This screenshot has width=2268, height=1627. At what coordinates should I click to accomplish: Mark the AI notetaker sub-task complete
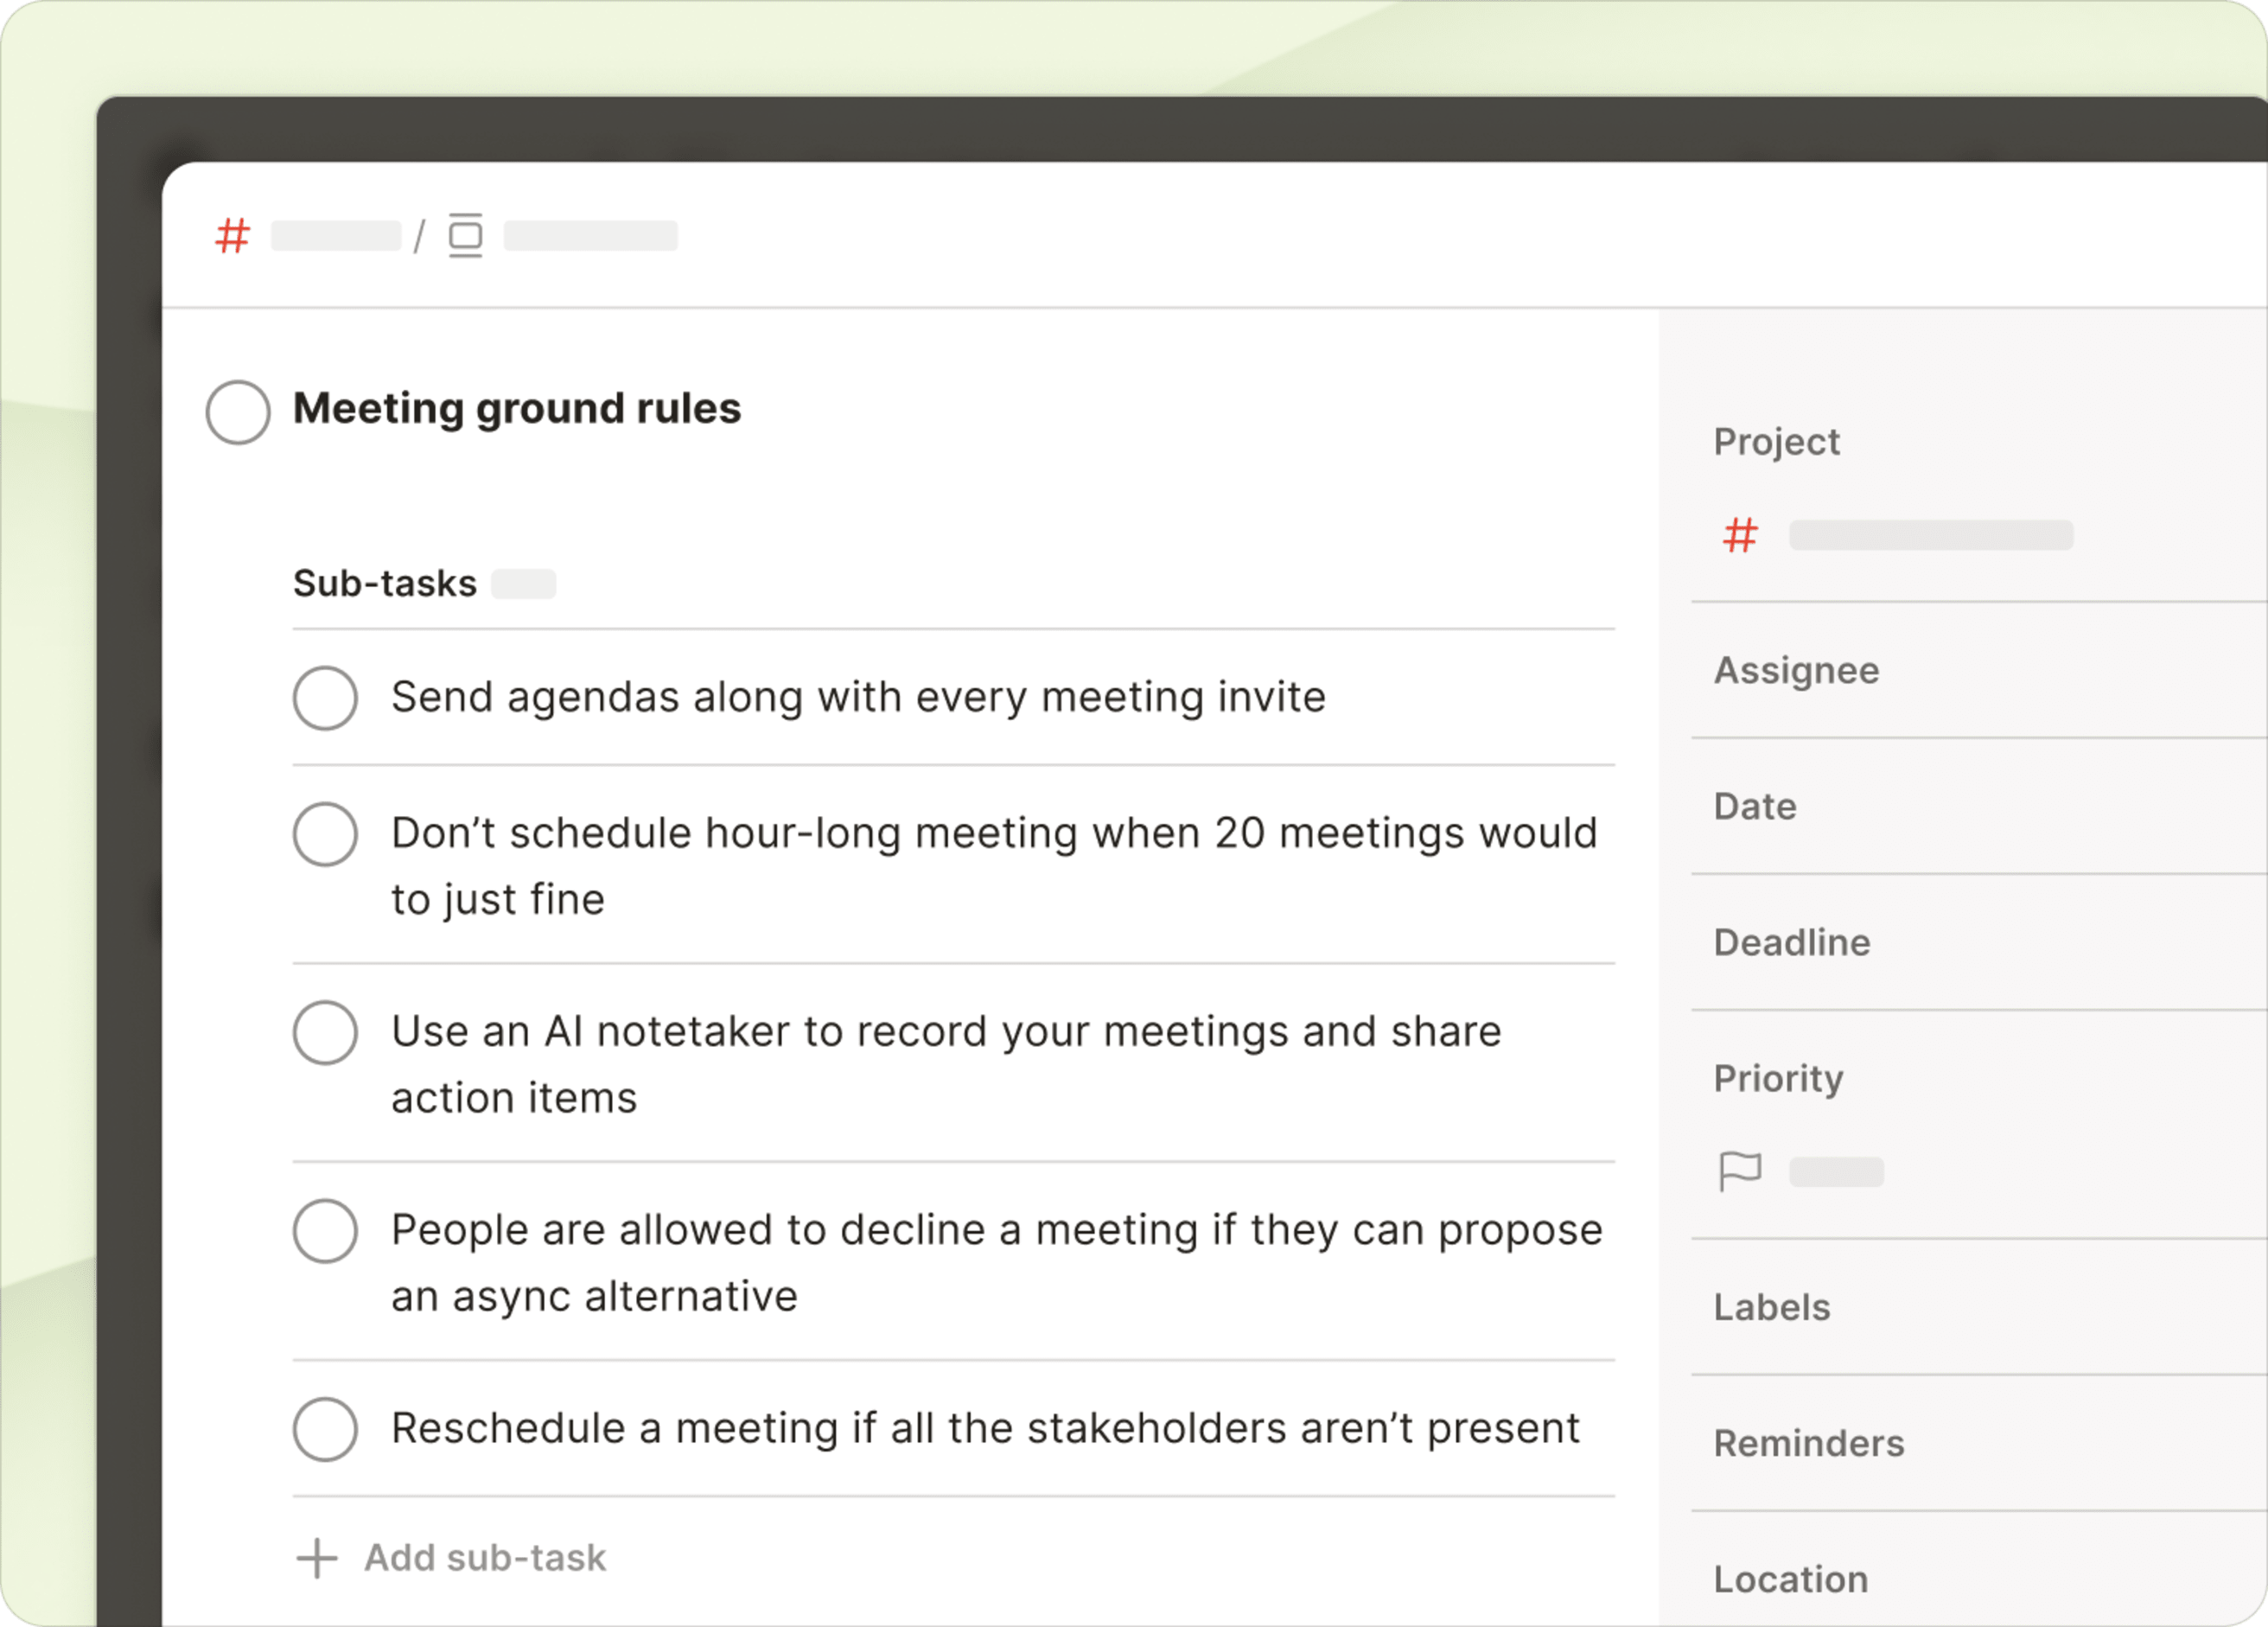(325, 1032)
